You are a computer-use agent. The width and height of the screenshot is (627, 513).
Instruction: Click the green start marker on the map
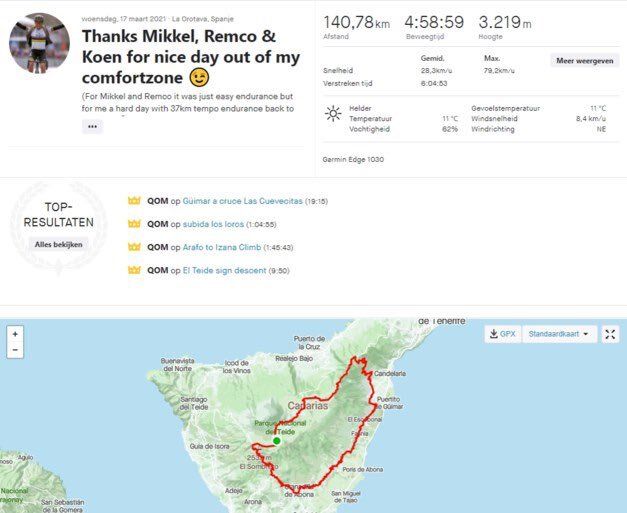pyautogui.click(x=276, y=441)
